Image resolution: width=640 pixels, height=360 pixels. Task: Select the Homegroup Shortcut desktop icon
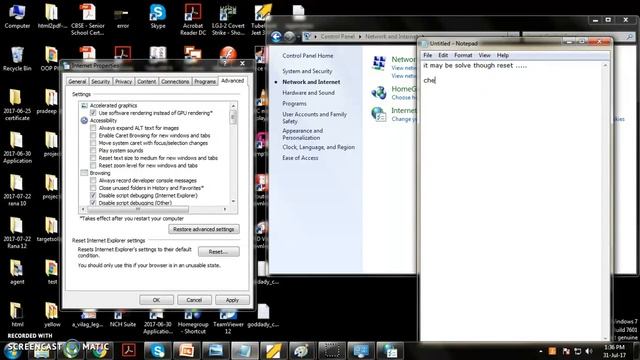[x=193, y=322]
